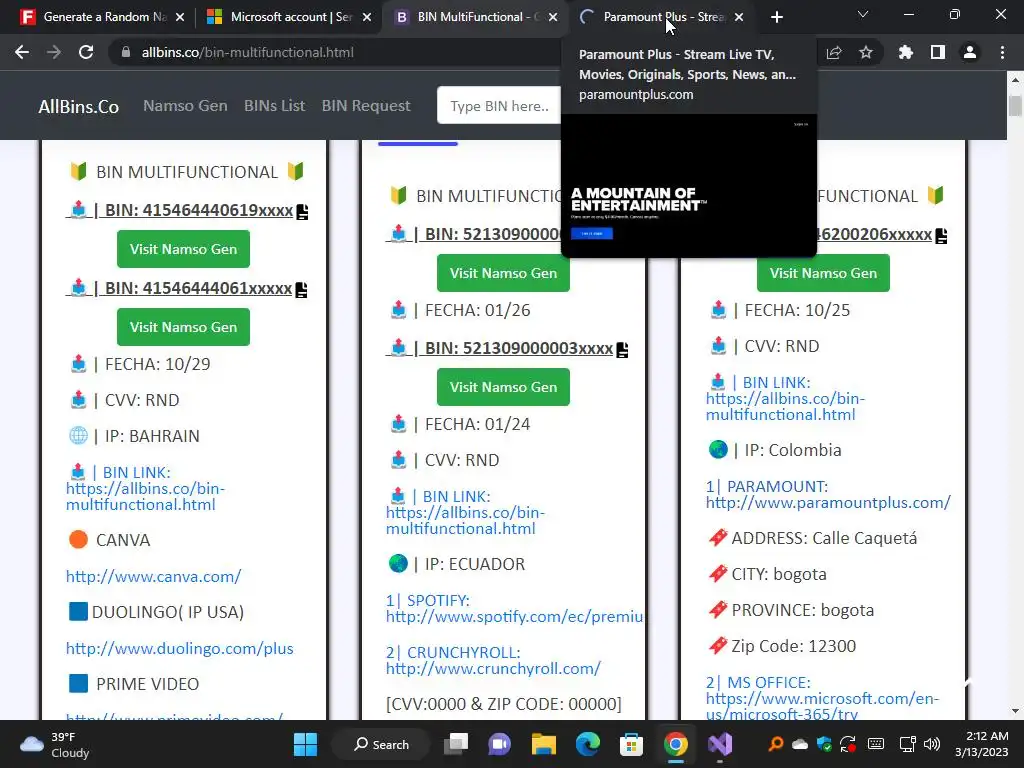Copy BIN 41546444061xxxxx via copy icon
The width and height of the screenshot is (1024, 768).
pyautogui.click(x=301, y=289)
